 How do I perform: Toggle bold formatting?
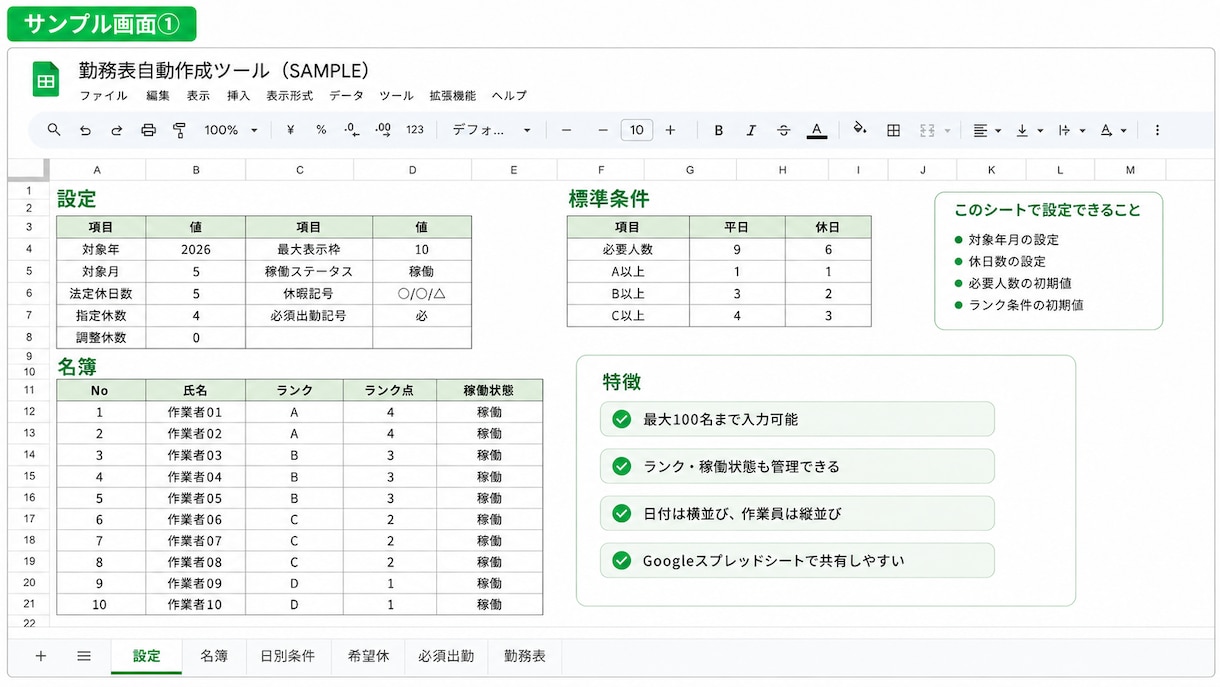click(718, 130)
